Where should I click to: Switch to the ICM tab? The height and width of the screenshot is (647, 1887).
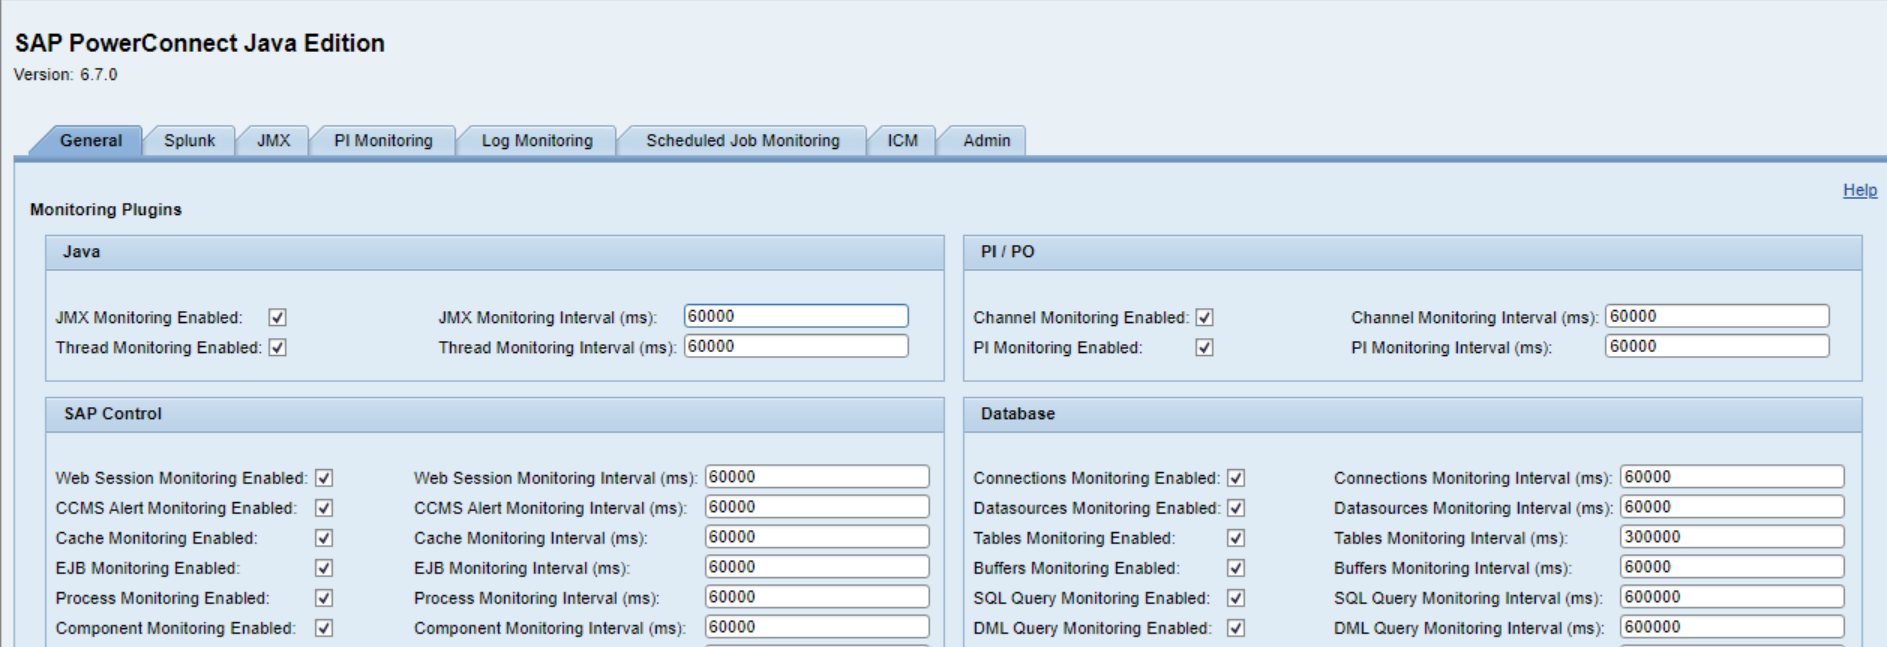tap(902, 141)
